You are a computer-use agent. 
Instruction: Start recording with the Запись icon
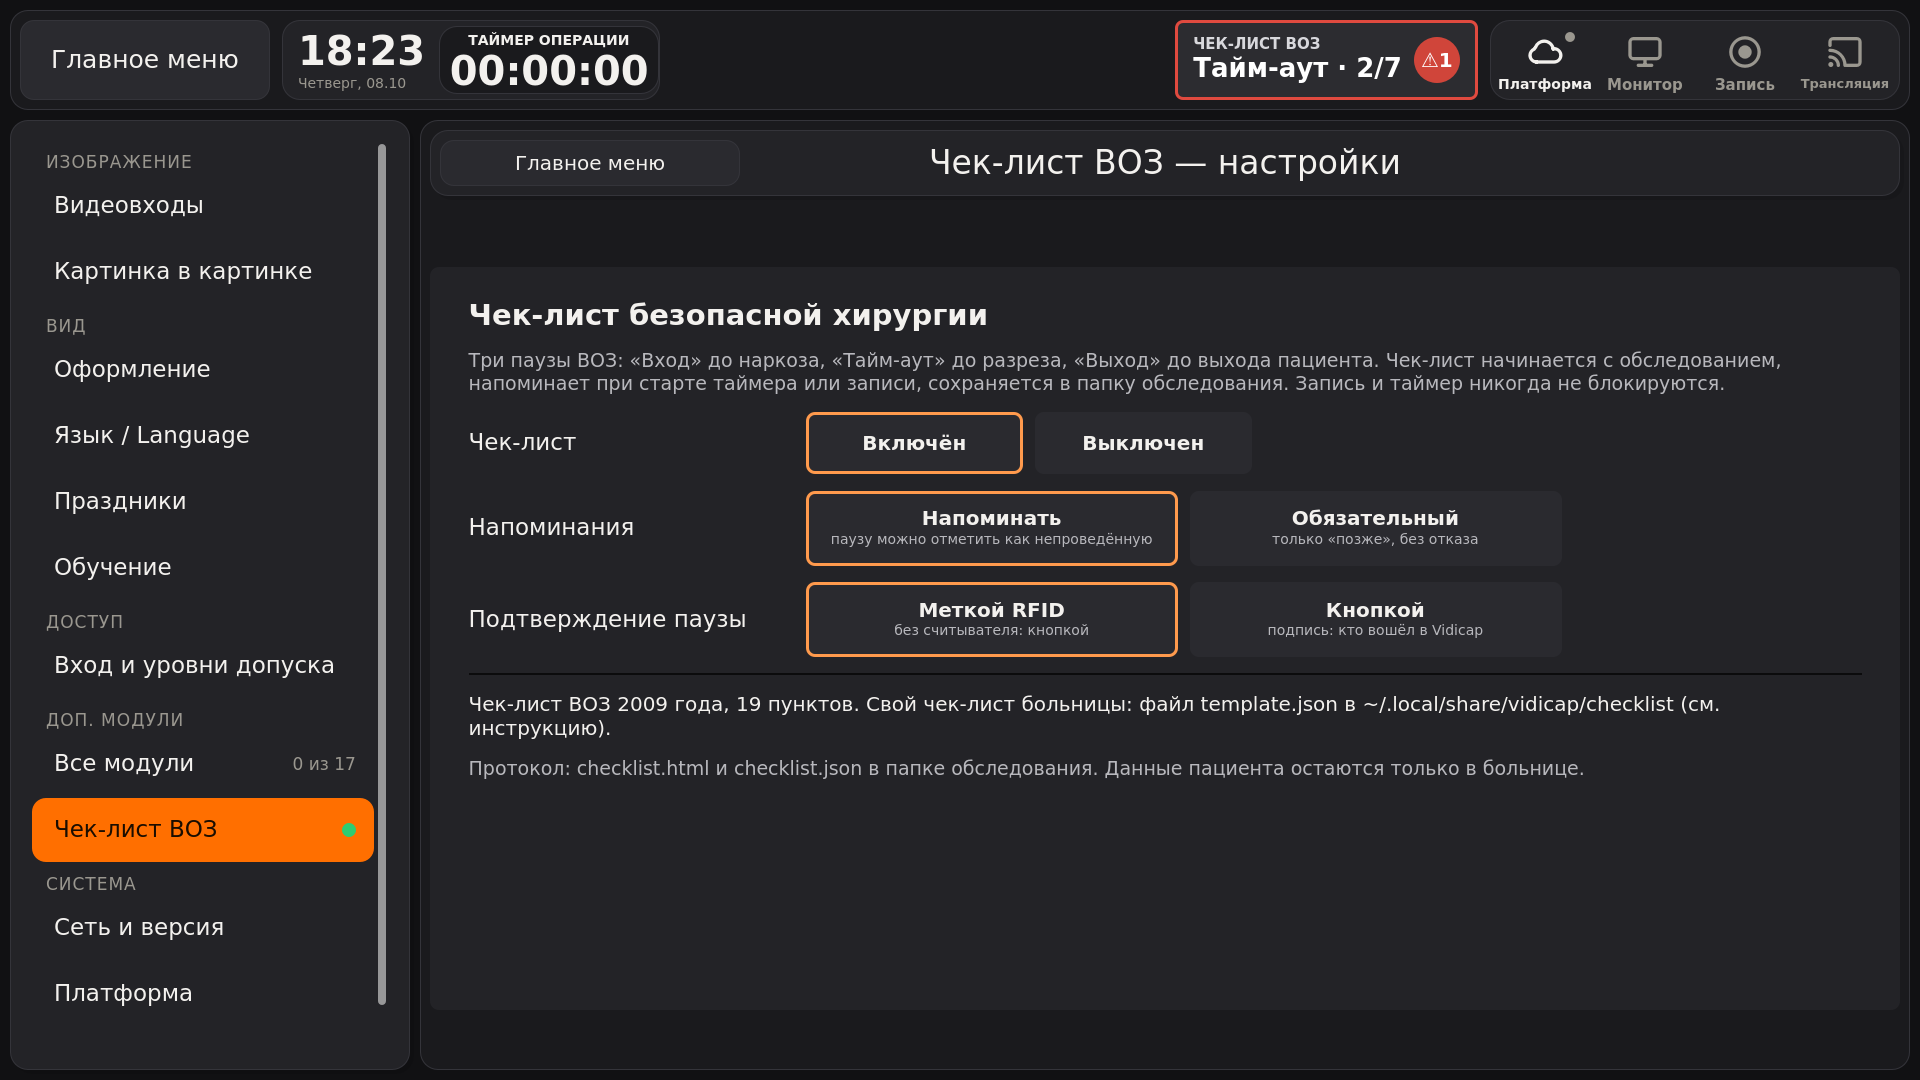tap(1744, 61)
